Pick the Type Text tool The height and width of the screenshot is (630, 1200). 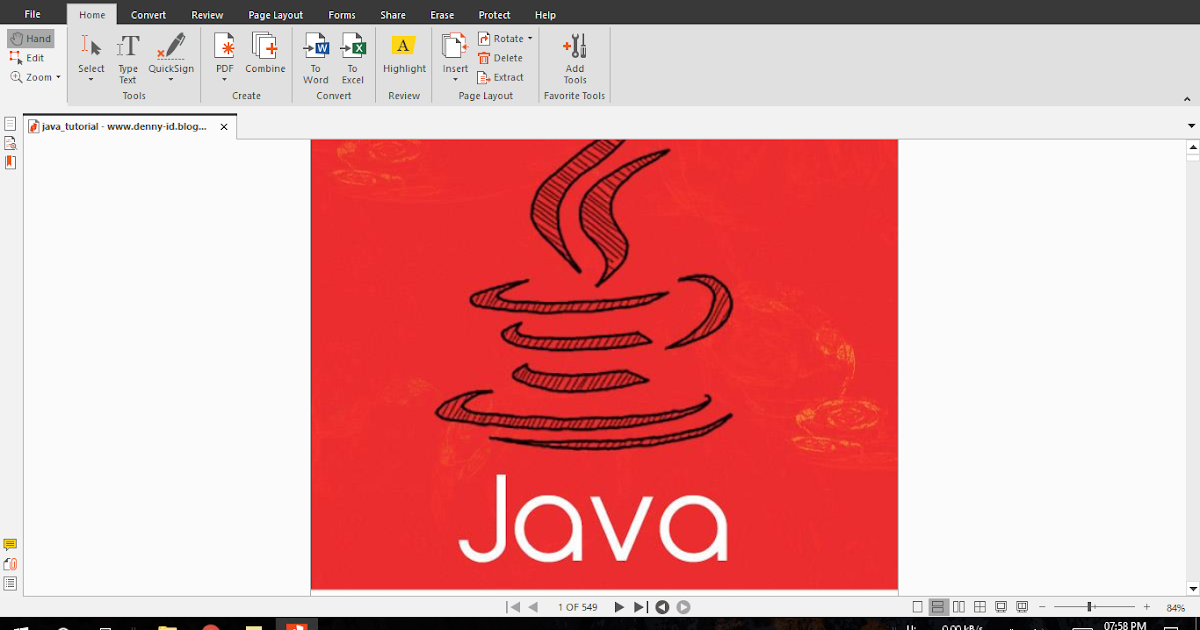coord(128,58)
